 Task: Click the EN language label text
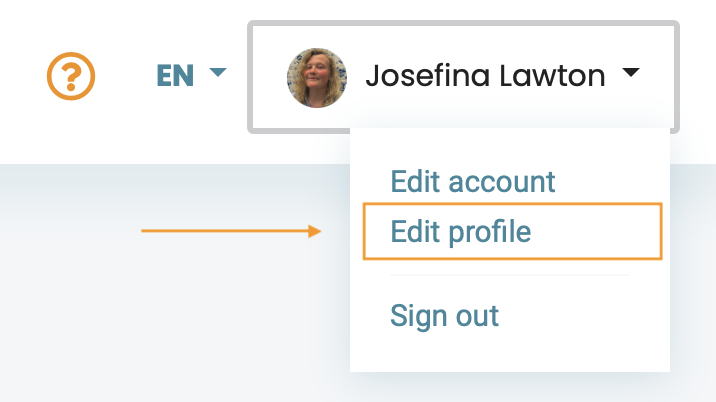[x=175, y=75]
